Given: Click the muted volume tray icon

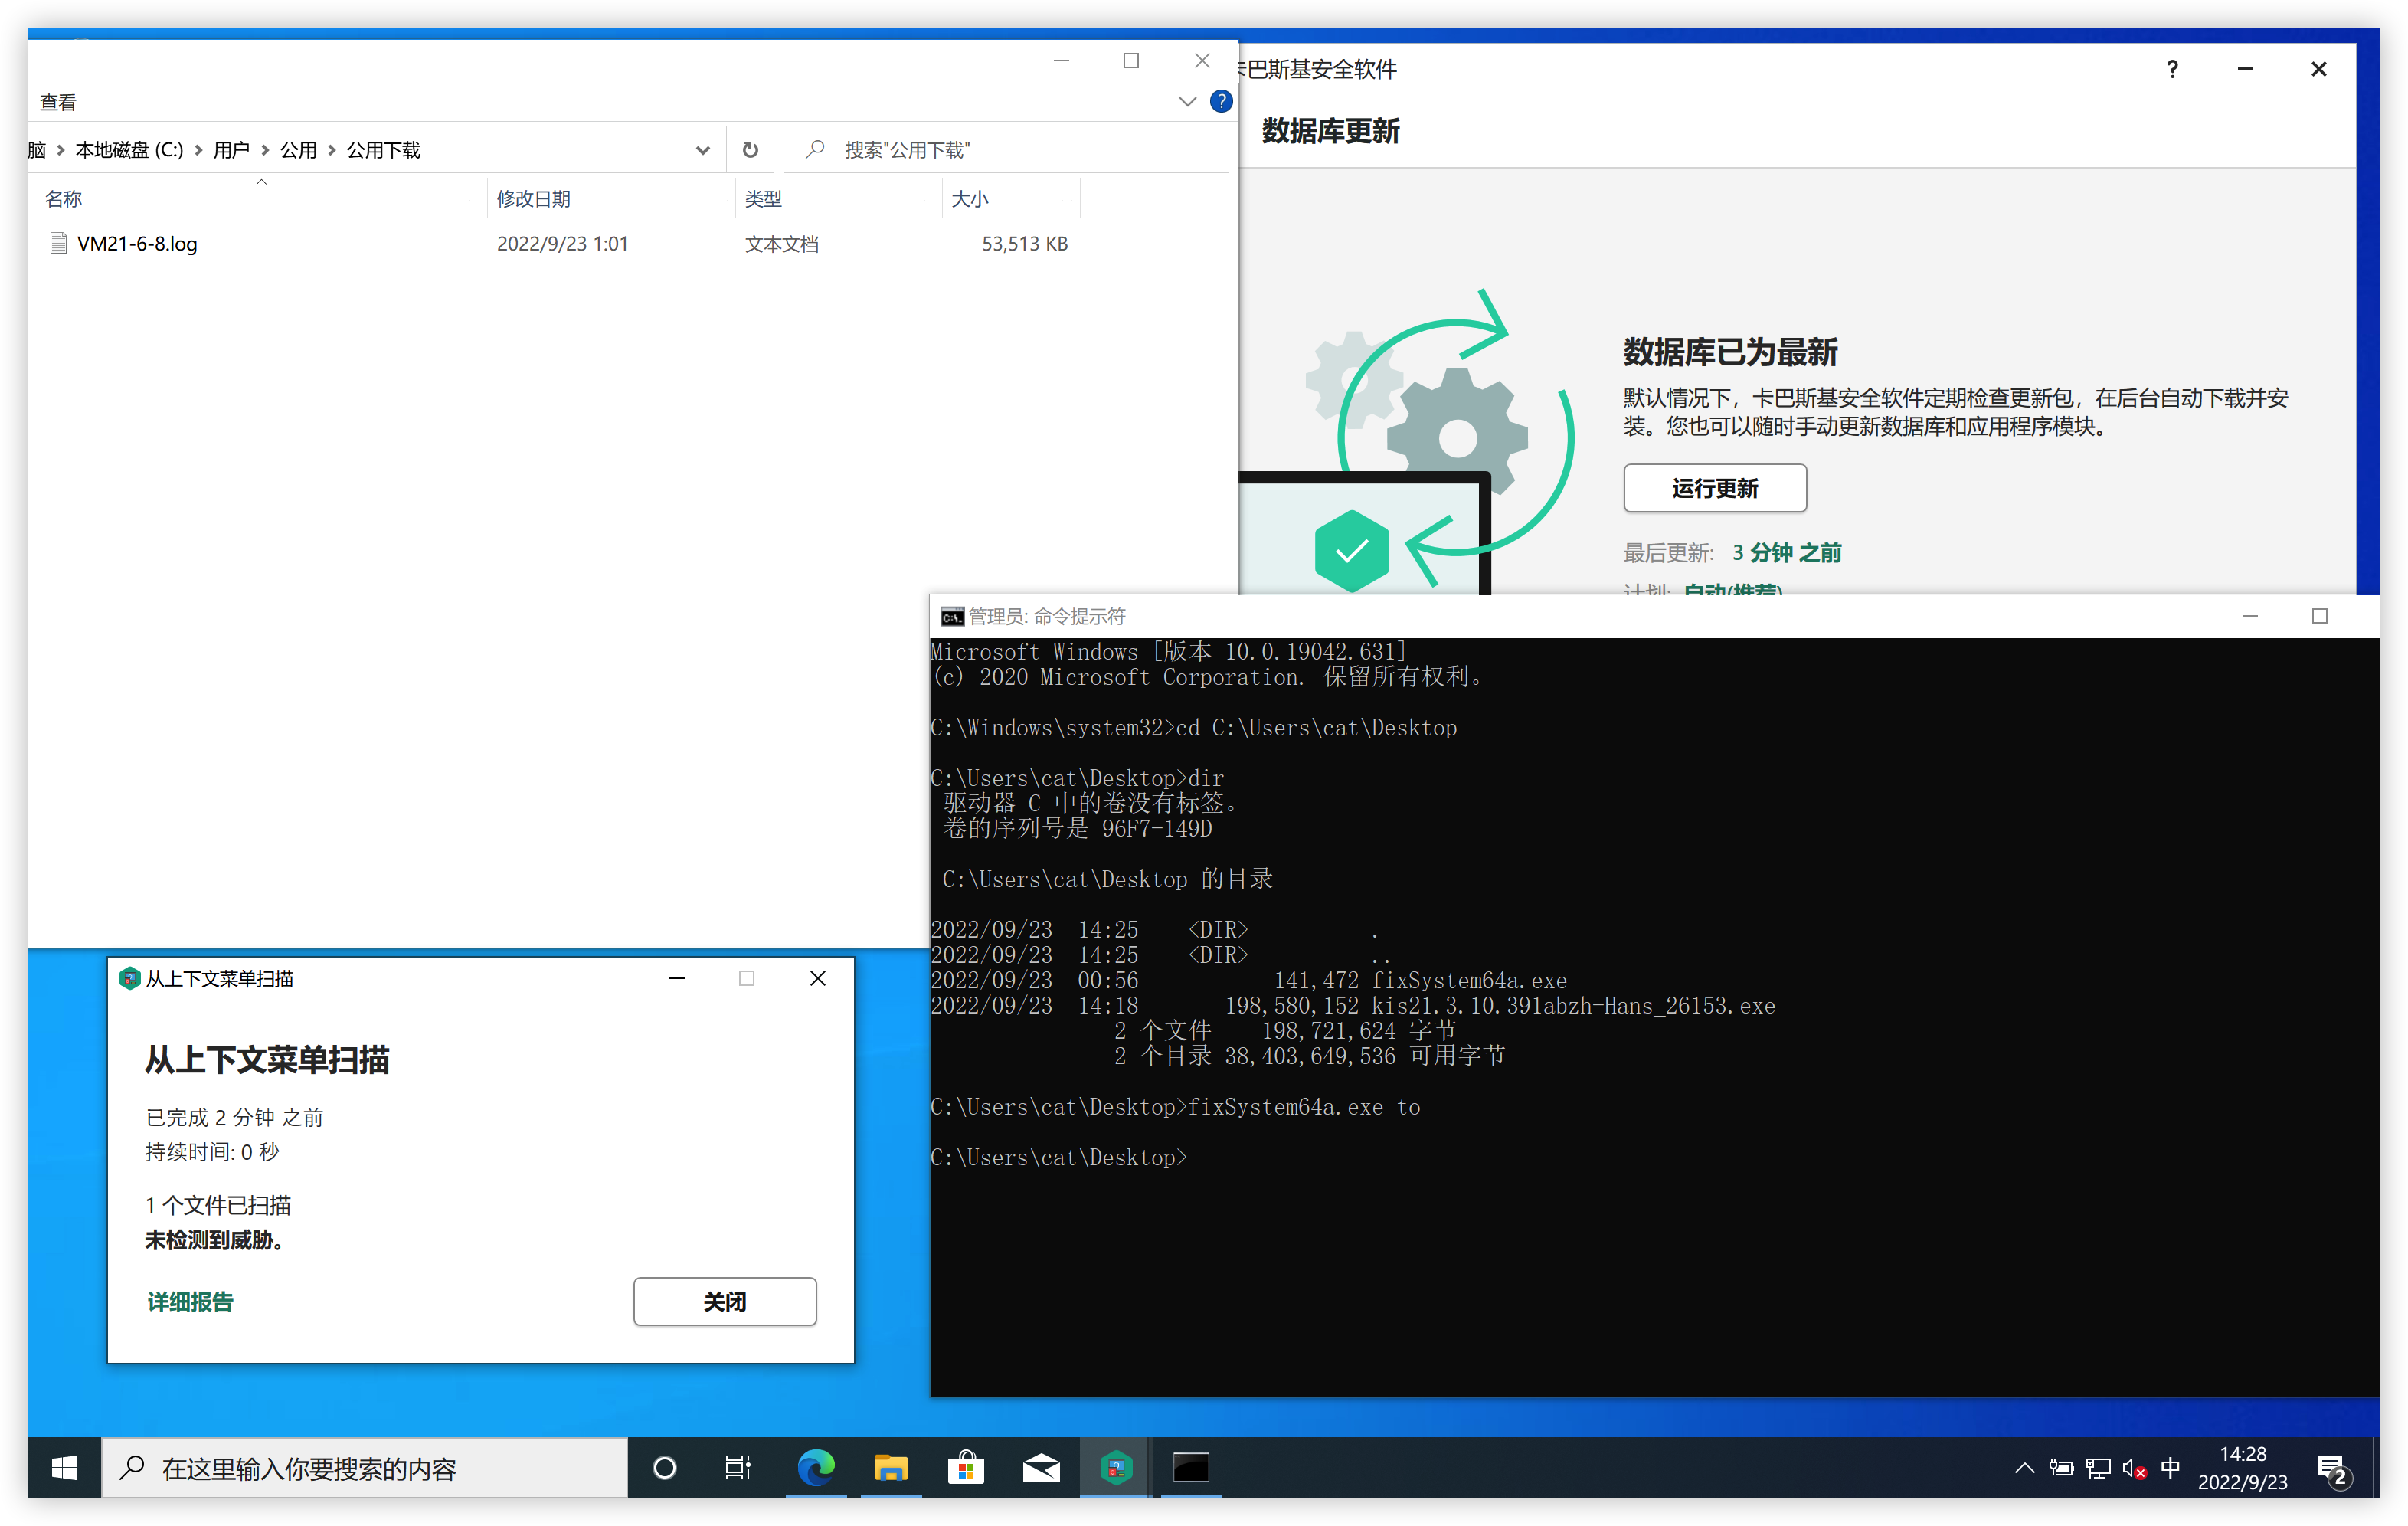Looking at the screenshot, I should pyautogui.click(x=2133, y=1468).
